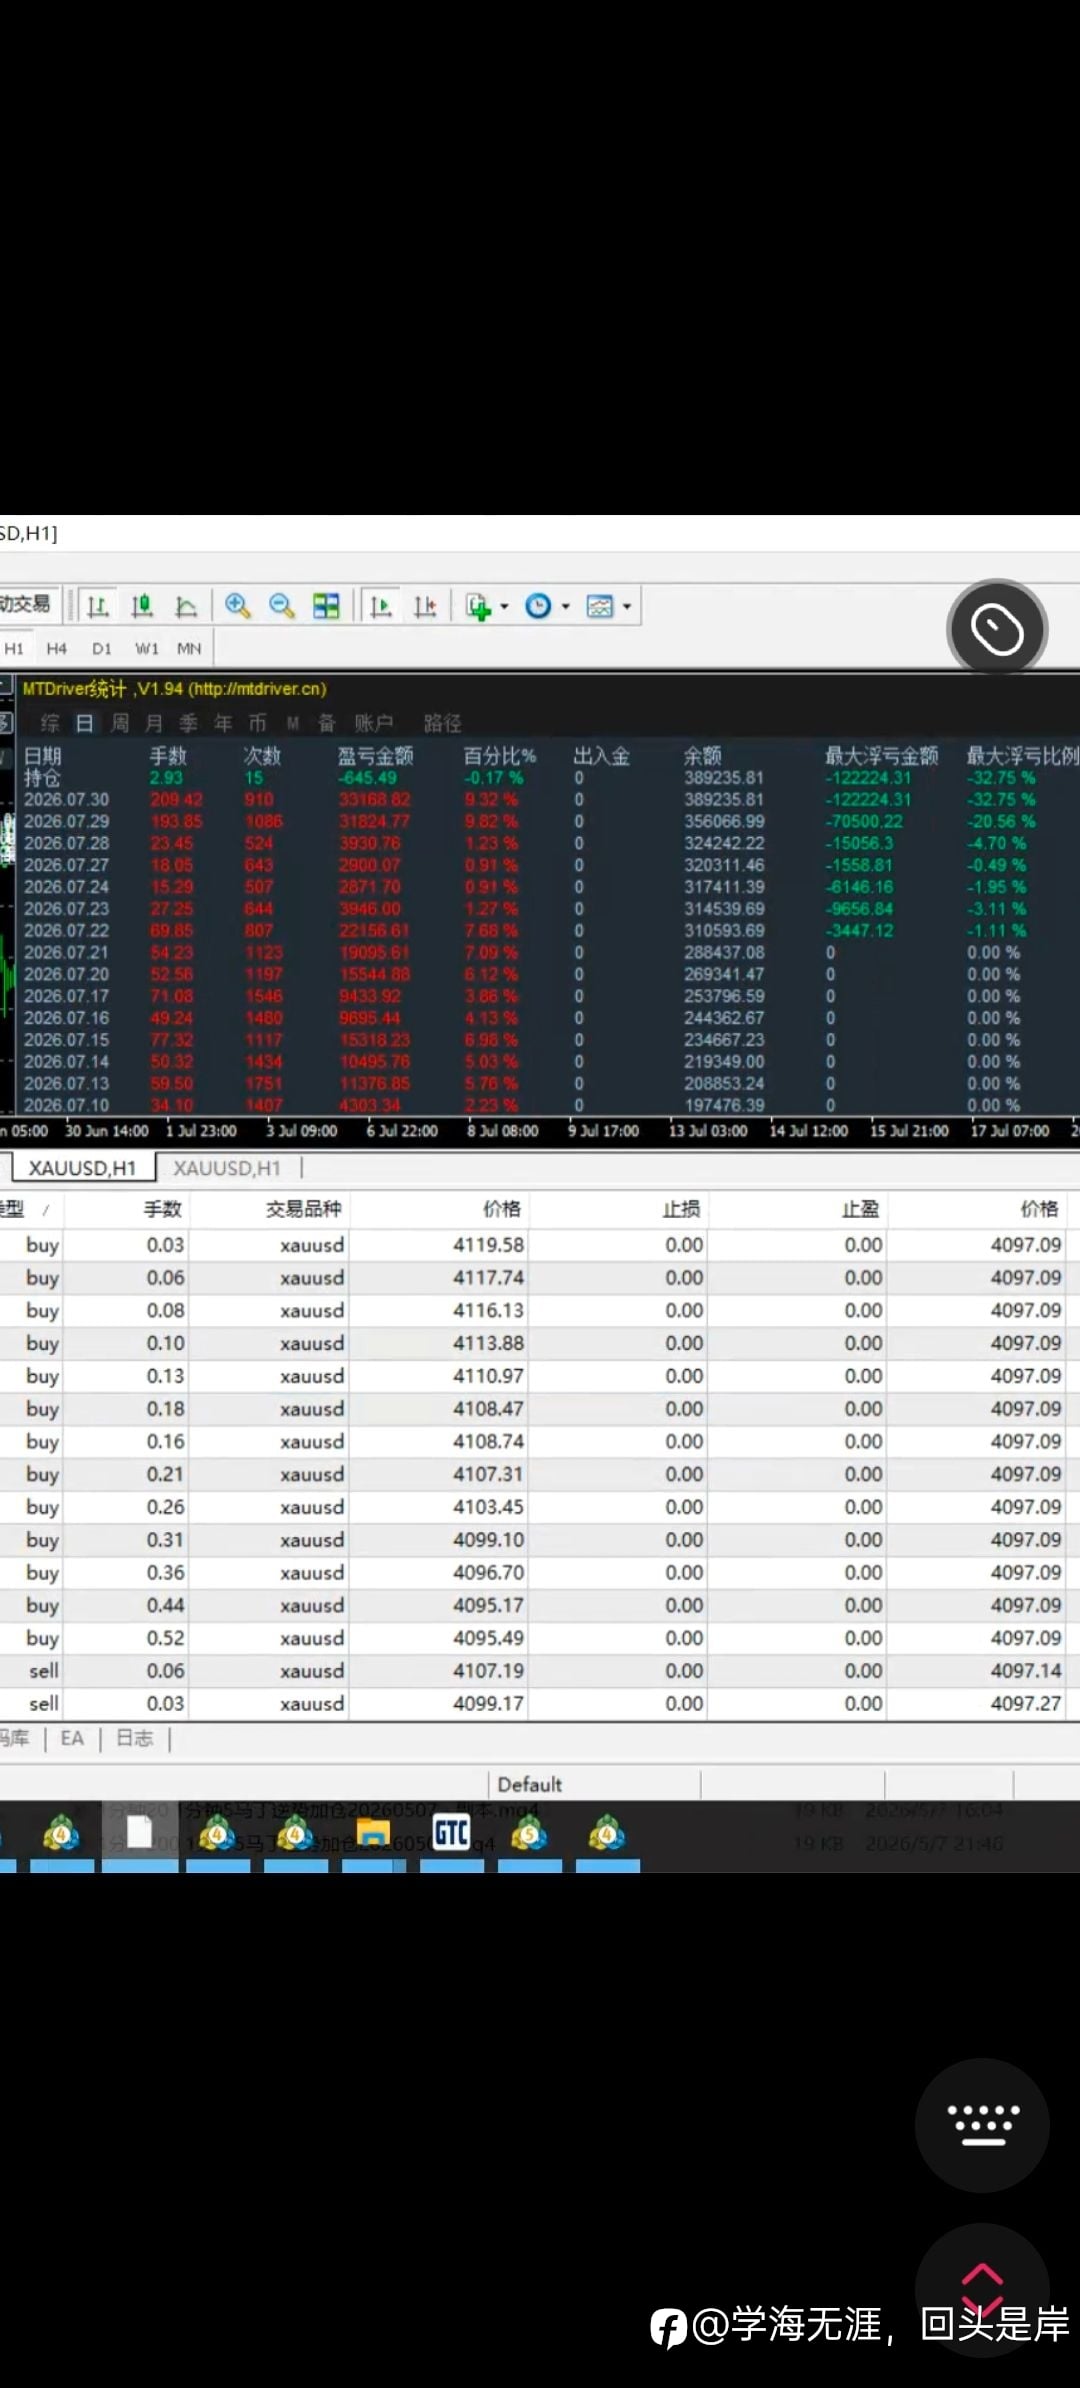The width and height of the screenshot is (1080, 2388).
Task: Switch to H1 timeframe
Action: pyautogui.click(x=14, y=648)
